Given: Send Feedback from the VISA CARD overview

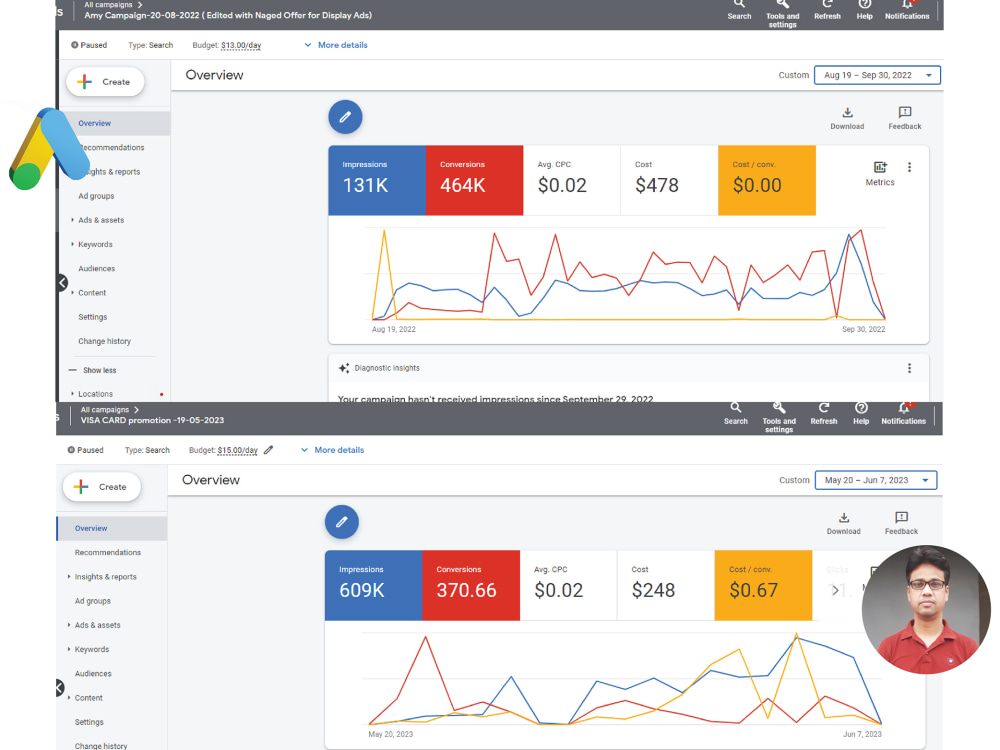Looking at the screenshot, I should [x=901, y=523].
